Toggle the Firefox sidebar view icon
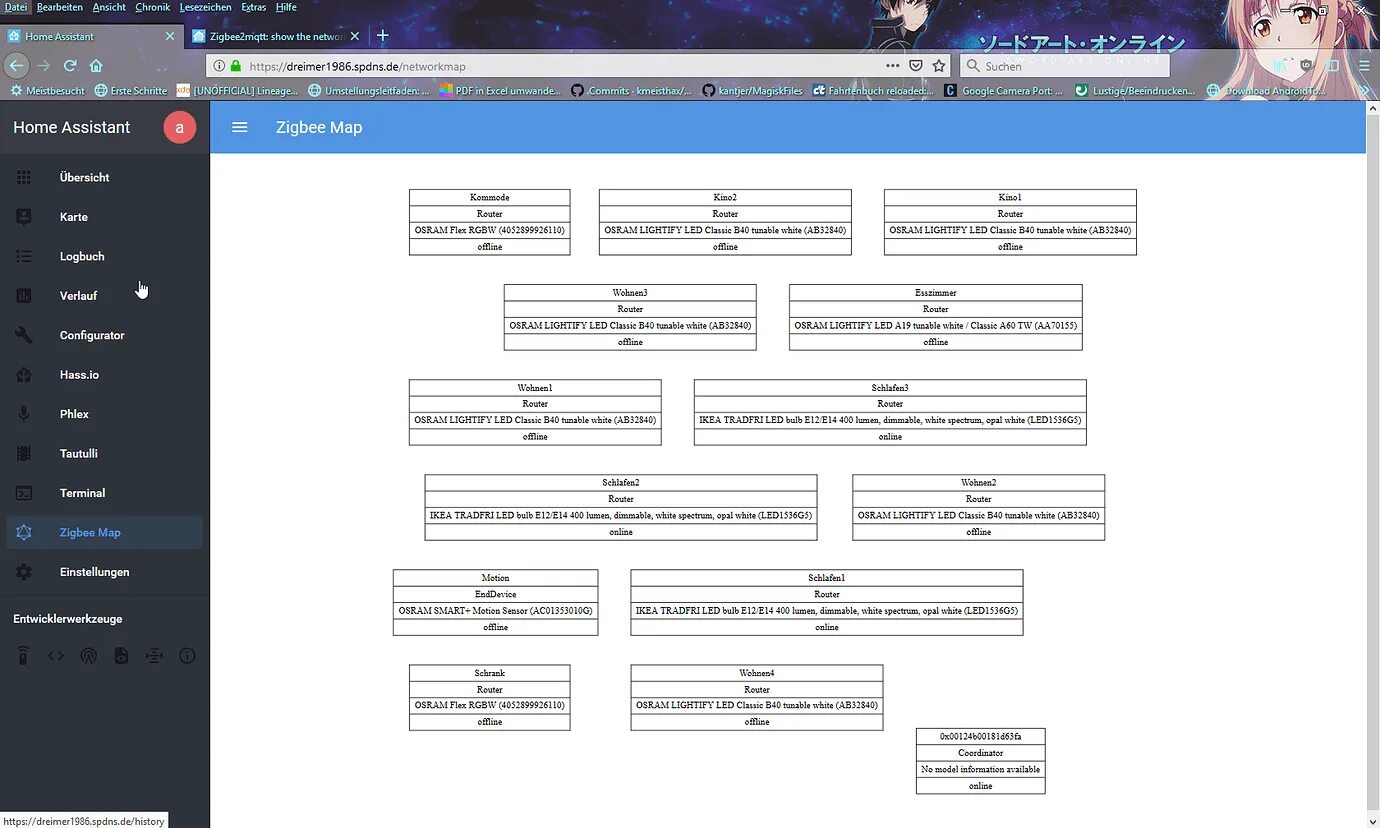The height and width of the screenshot is (828, 1380). [1332, 65]
